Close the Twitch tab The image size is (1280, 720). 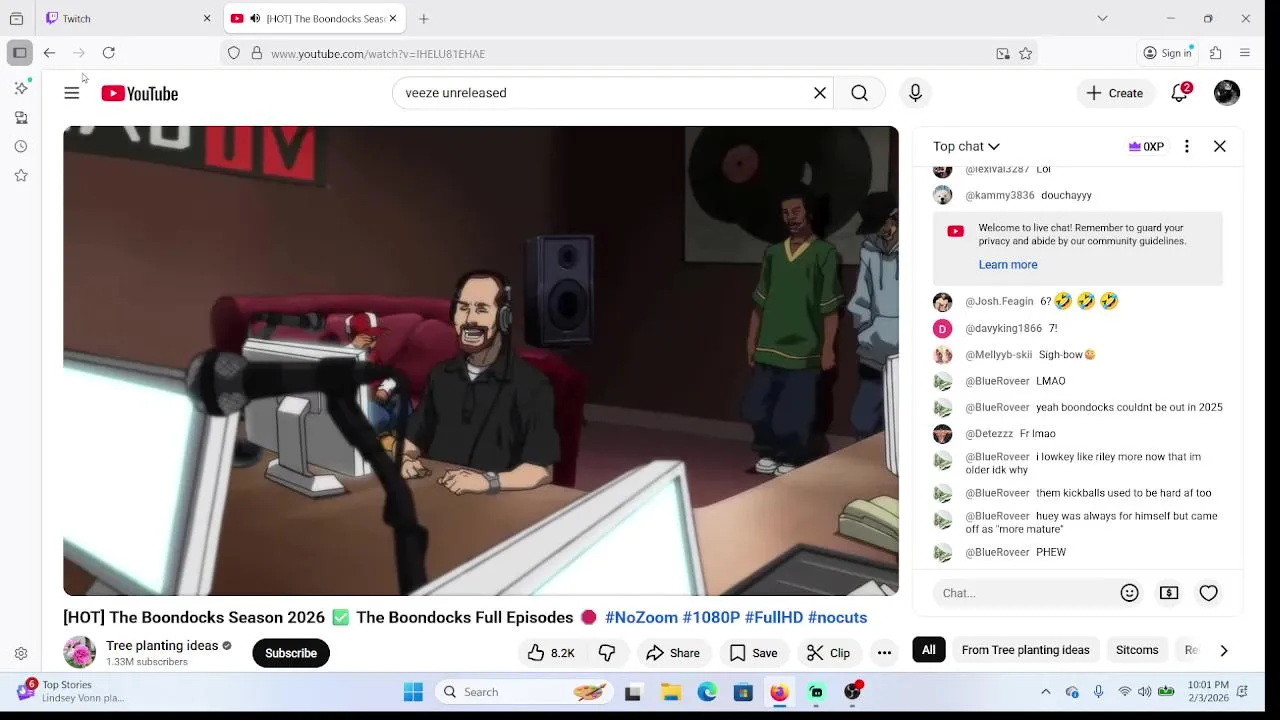pos(207,18)
